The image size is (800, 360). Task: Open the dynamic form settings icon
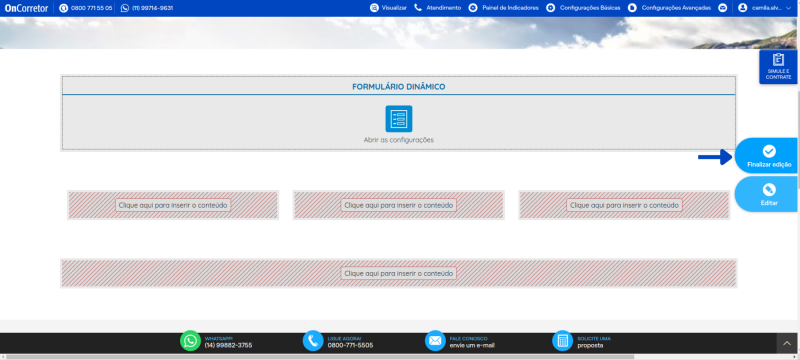[398, 119]
